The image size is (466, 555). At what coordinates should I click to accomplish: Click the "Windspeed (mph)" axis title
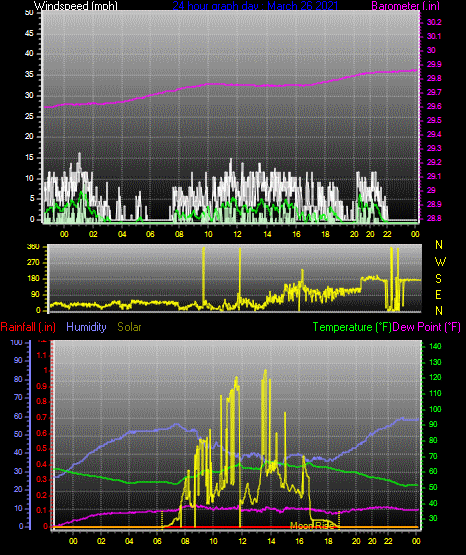point(76,5)
